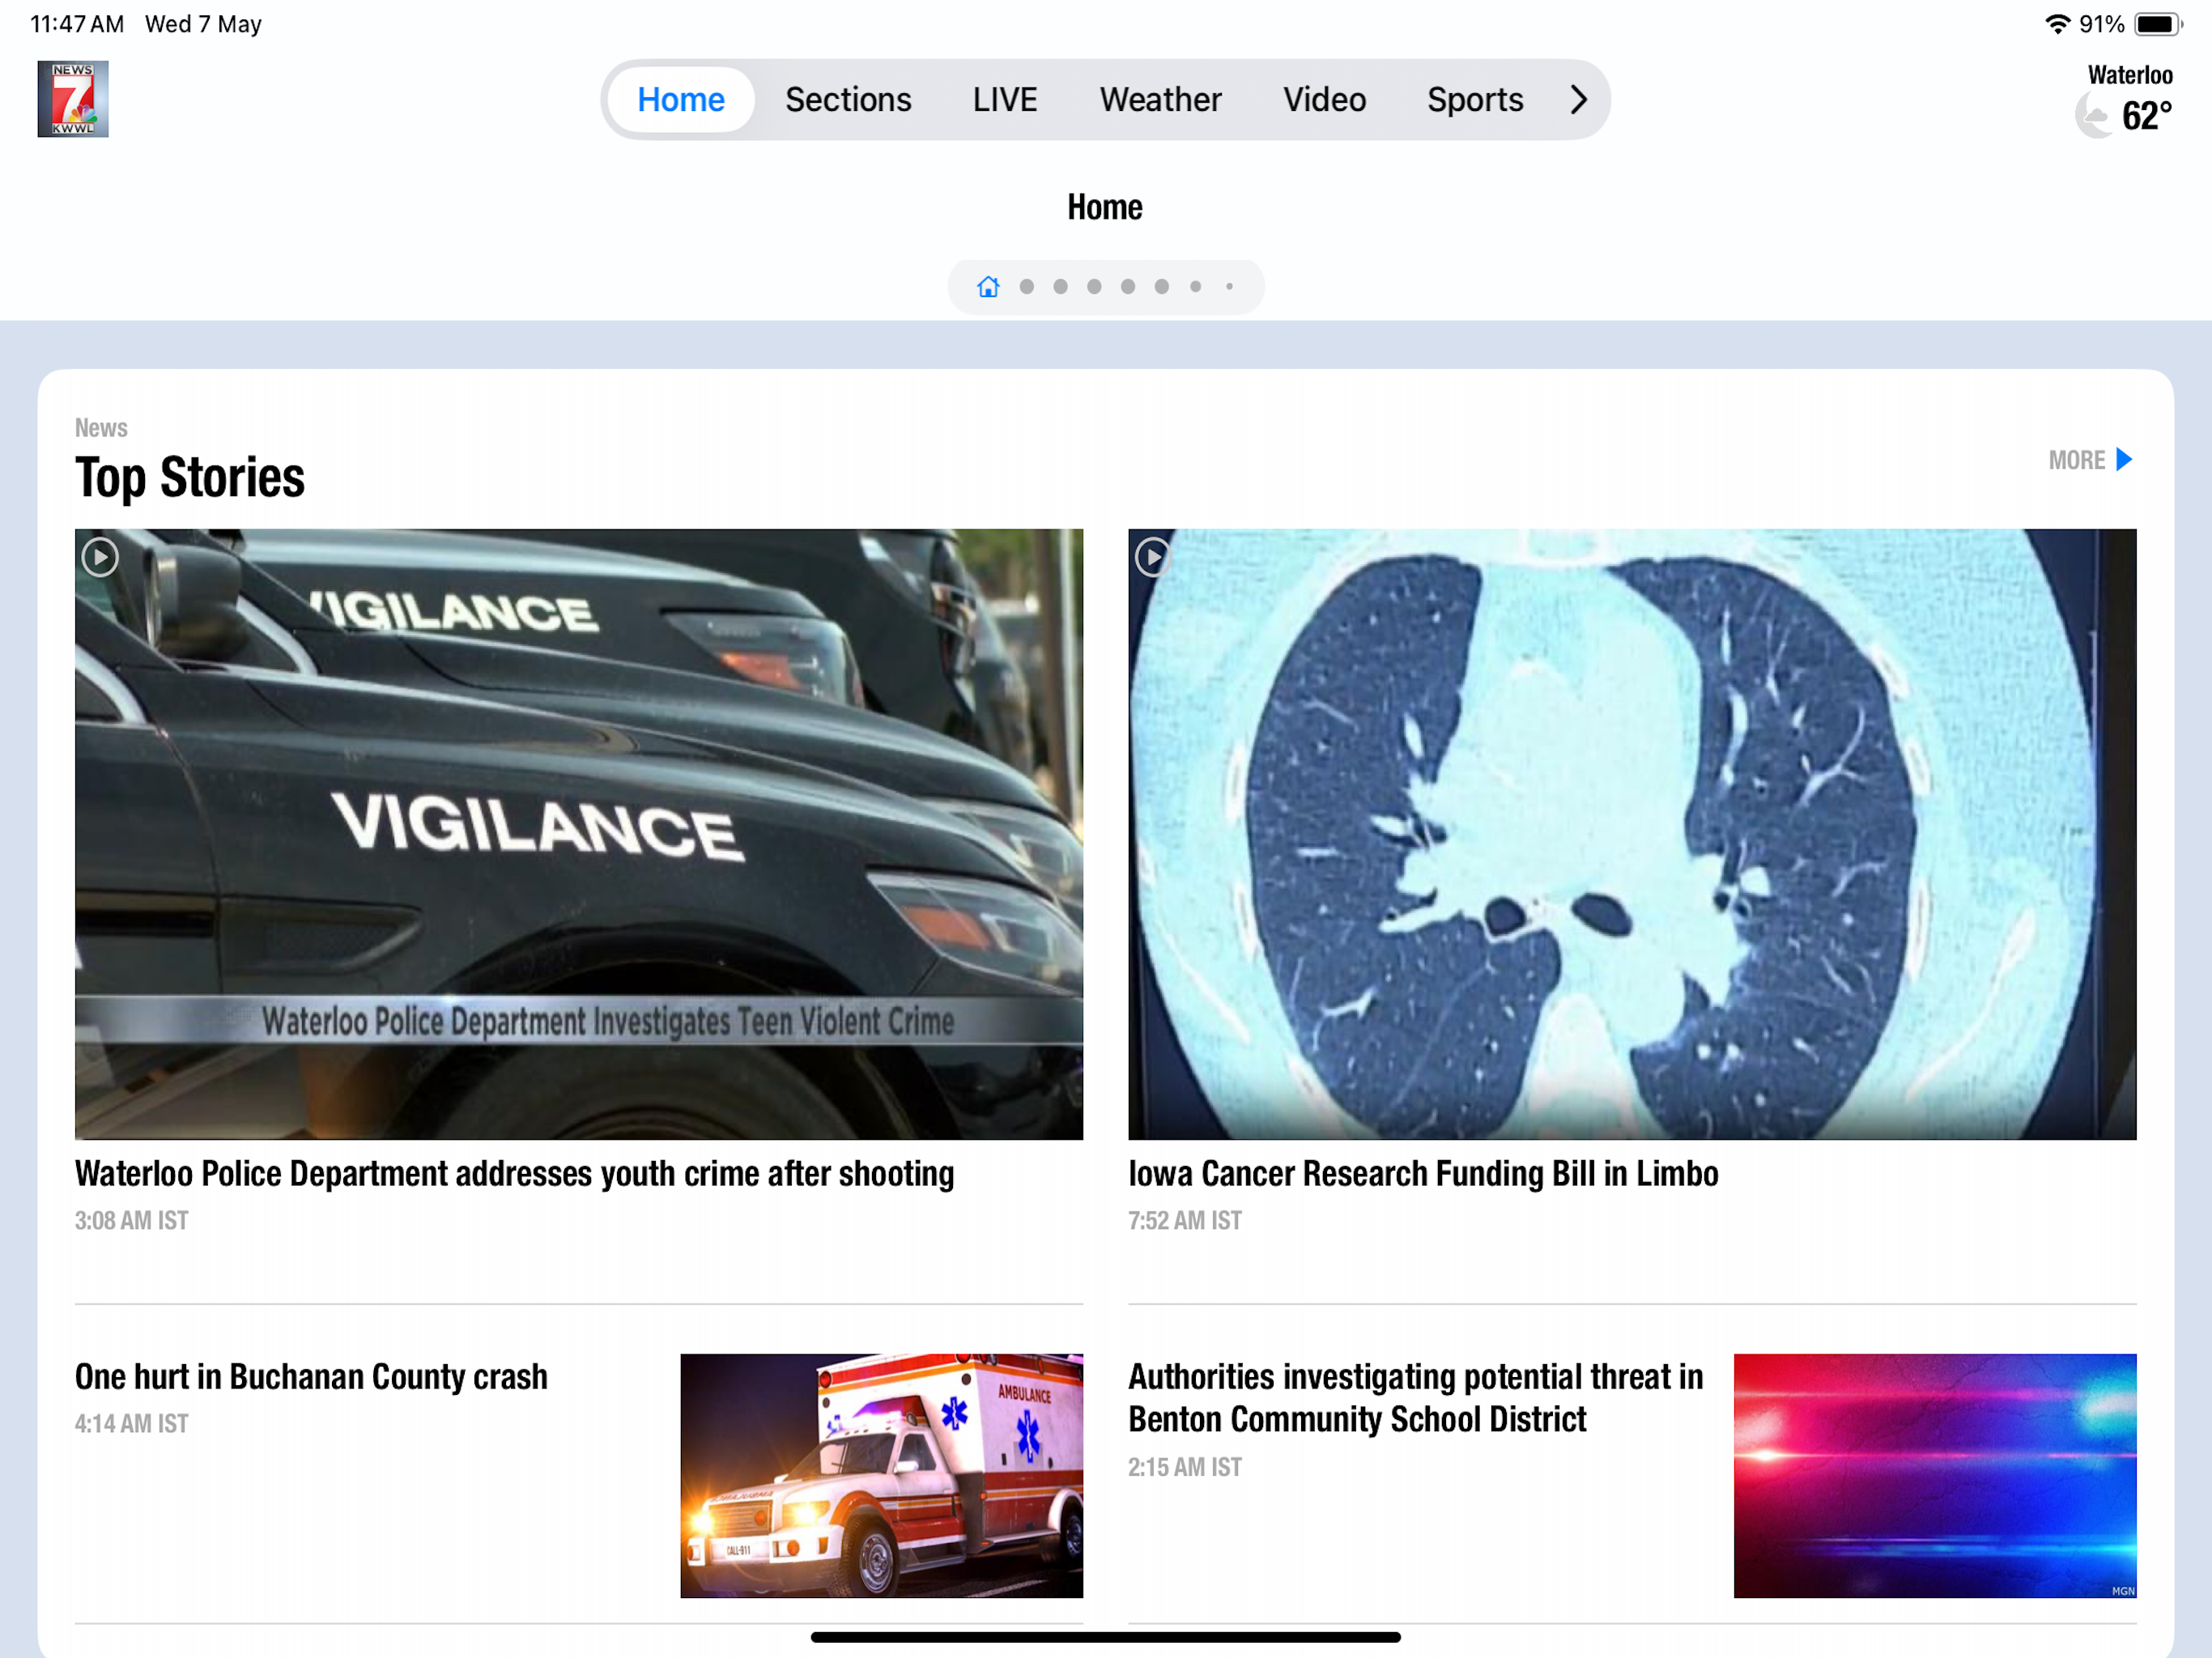Select second dot in page indicator
Screen dimensions: 2212x1658
(x=1060, y=287)
